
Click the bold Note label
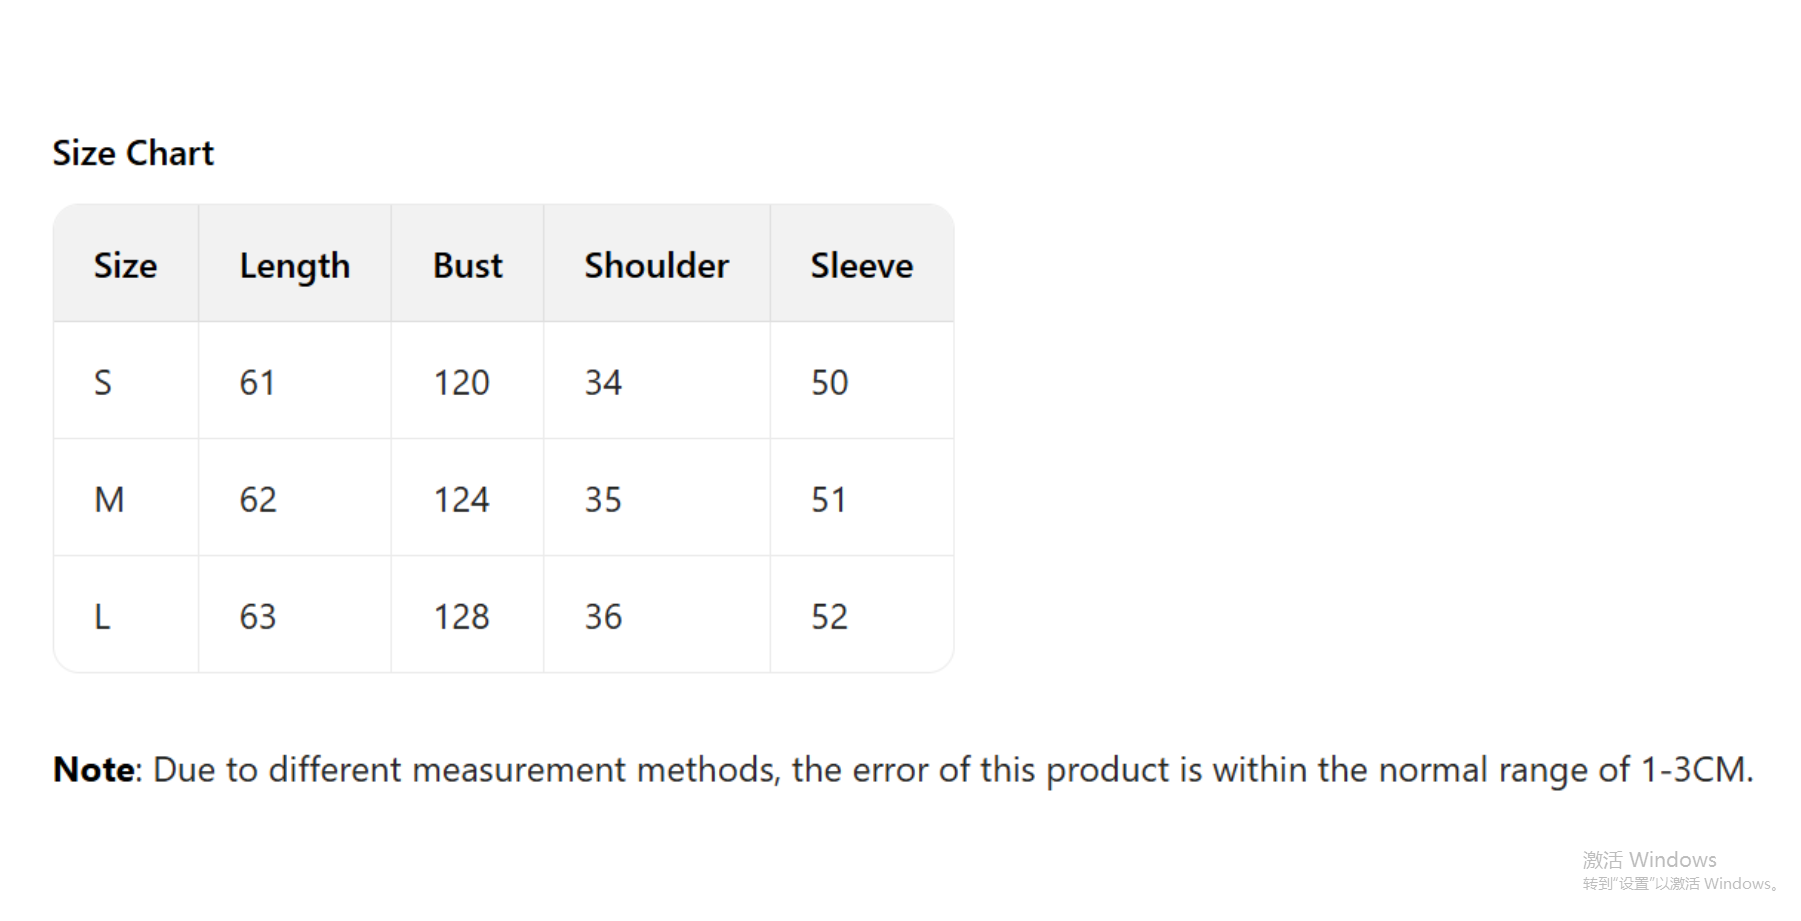[94, 769]
